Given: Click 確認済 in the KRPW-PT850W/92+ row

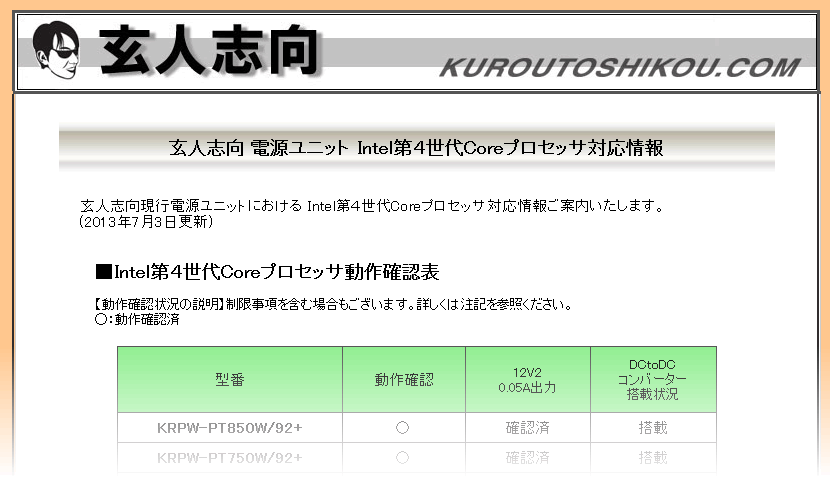Looking at the screenshot, I should pyautogui.click(x=528, y=428).
